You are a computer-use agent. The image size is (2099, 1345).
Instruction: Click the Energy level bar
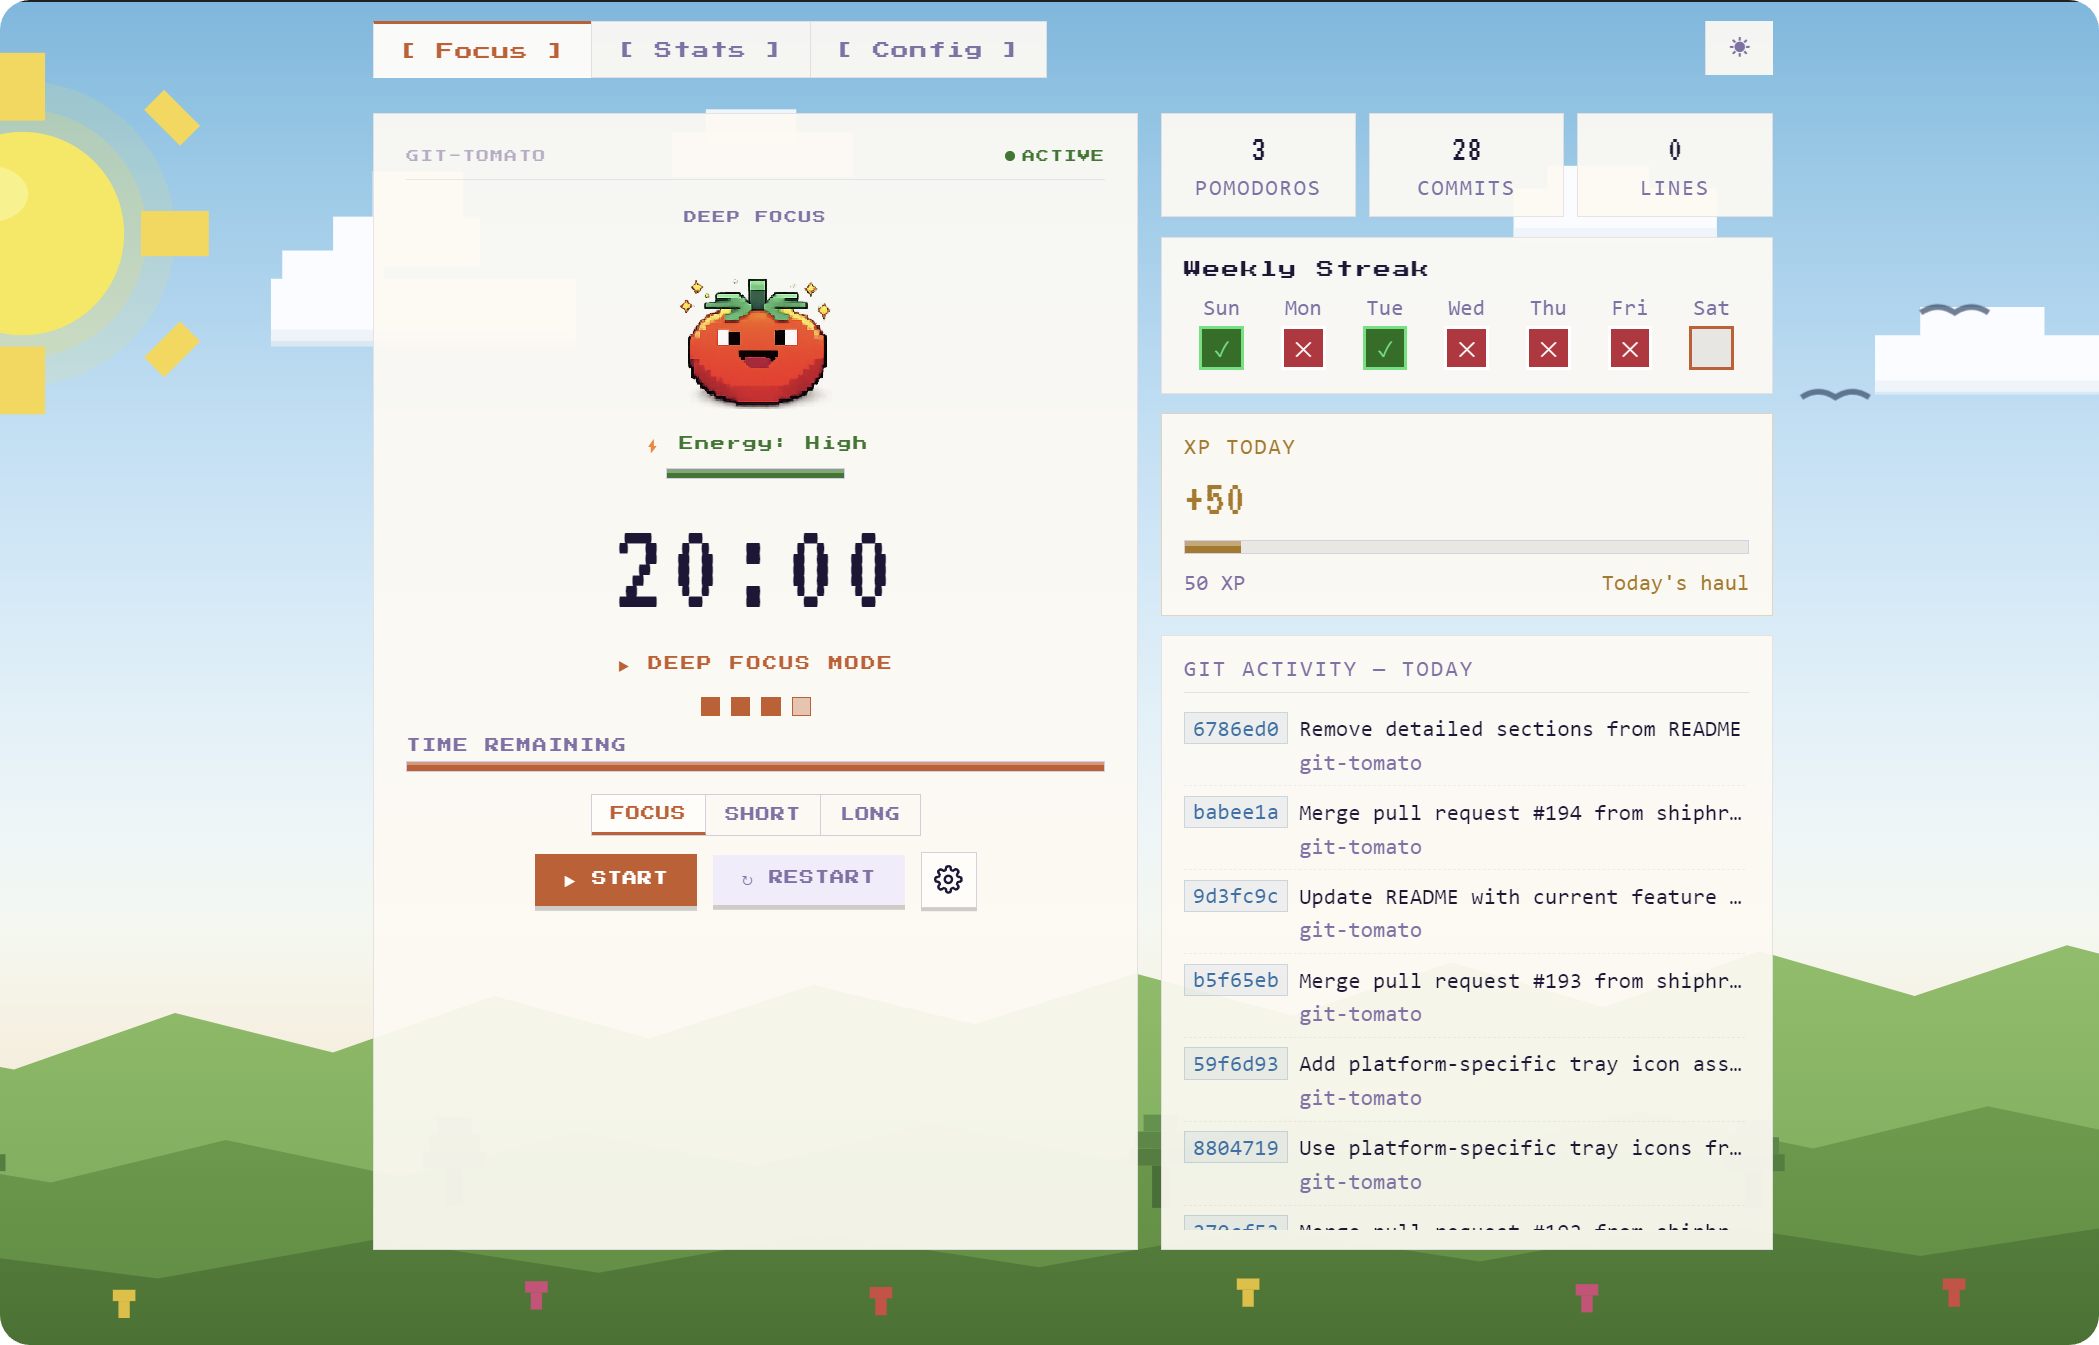pyautogui.click(x=755, y=474)
